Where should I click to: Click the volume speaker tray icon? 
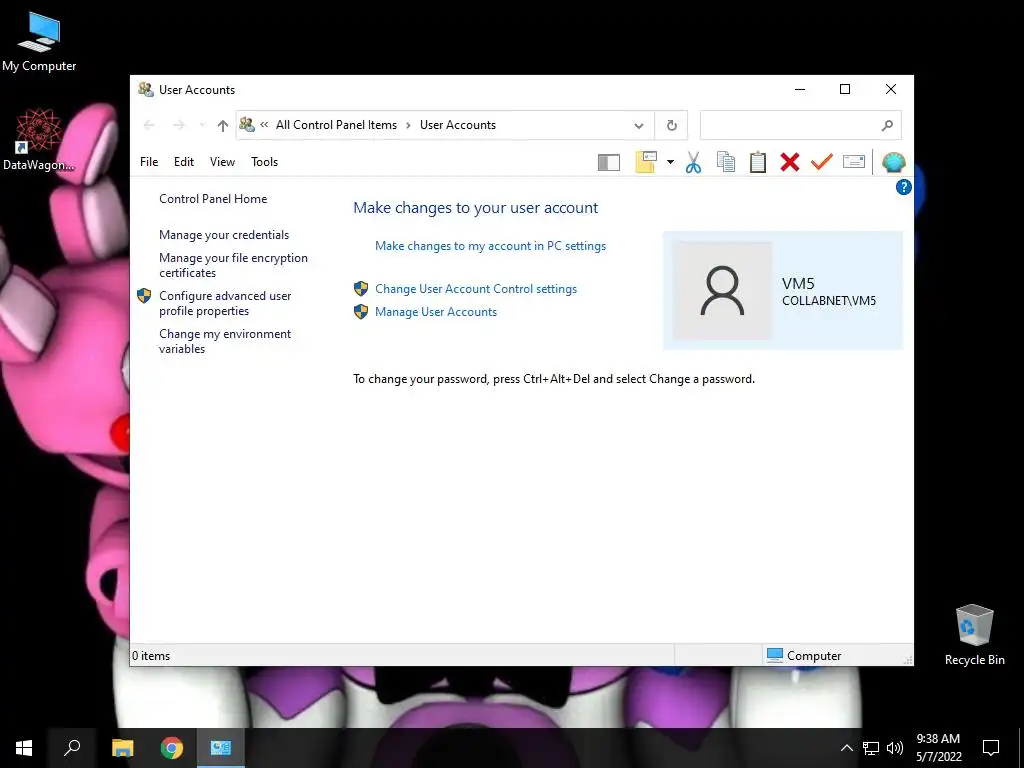(895, 748)
